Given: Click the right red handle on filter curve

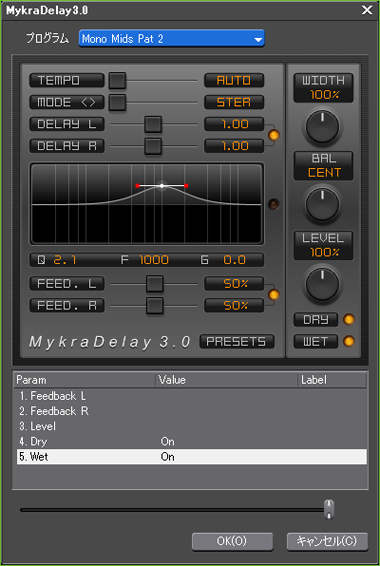Looking at the screenshot, I should tap(186, 186).
